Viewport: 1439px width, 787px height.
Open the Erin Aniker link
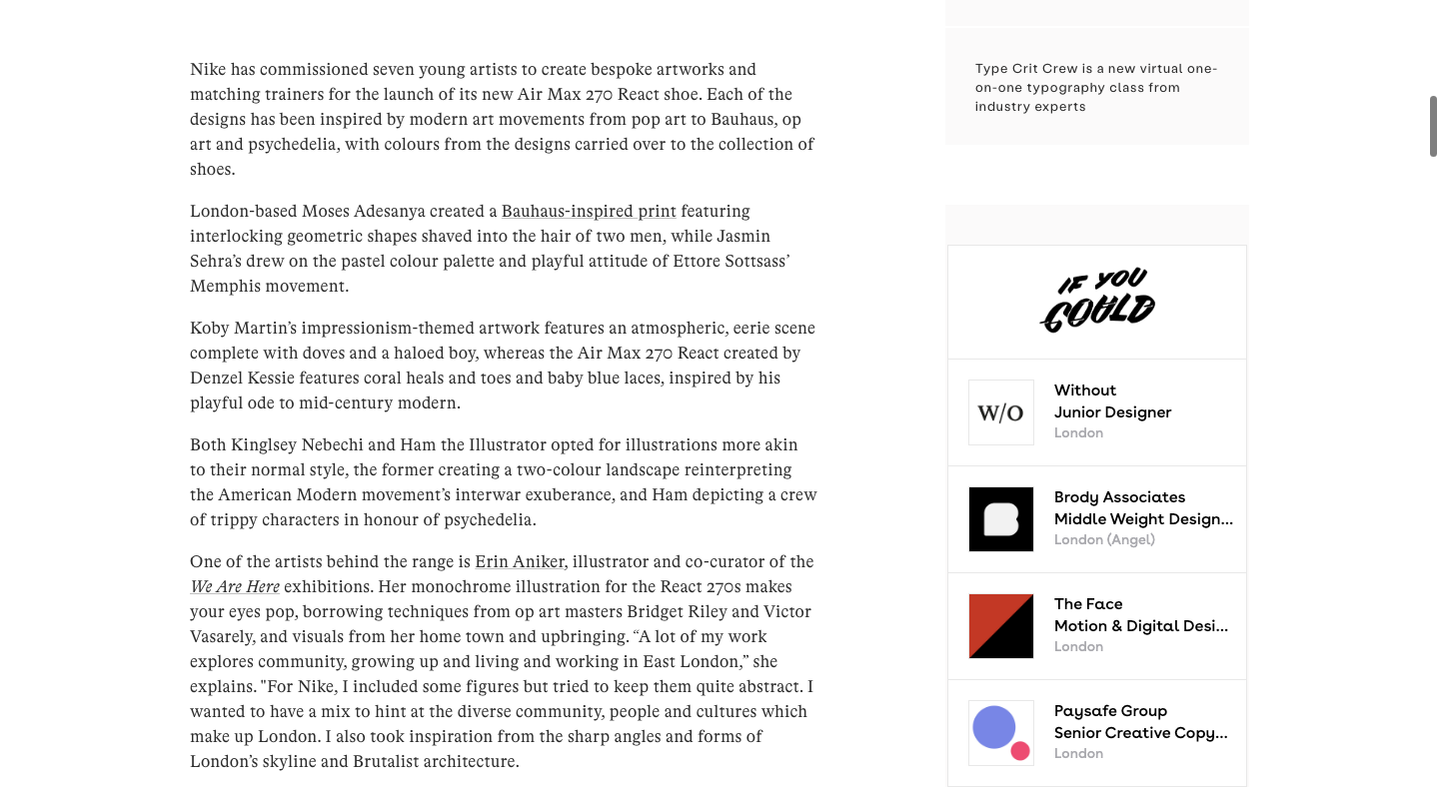[520, 562]
